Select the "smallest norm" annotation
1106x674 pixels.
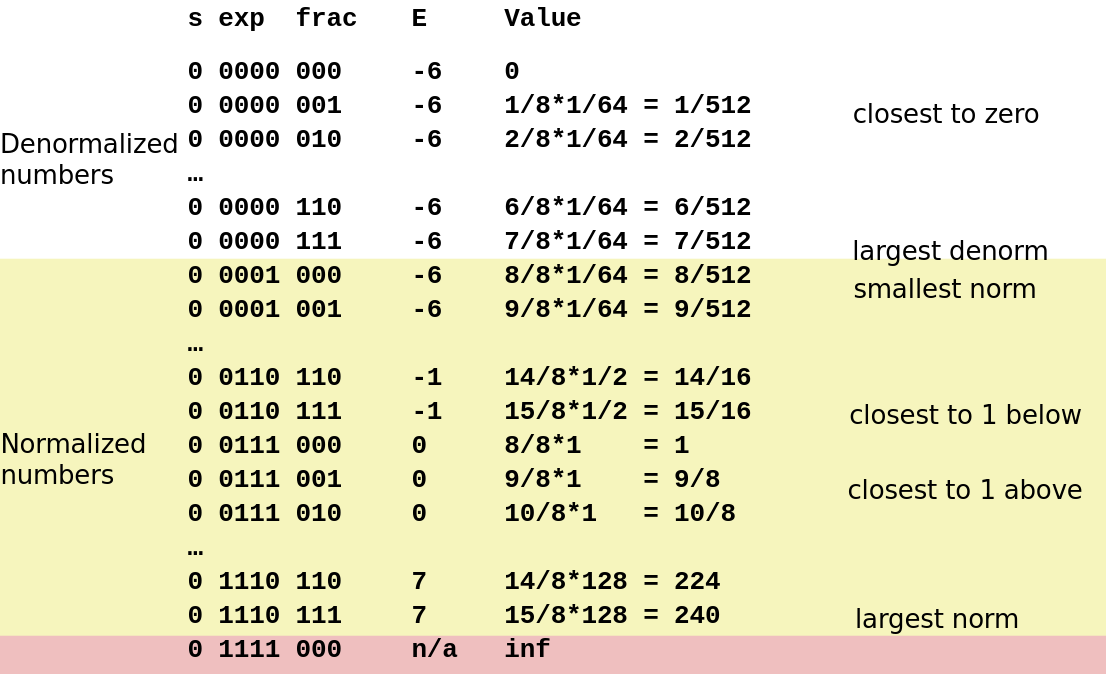944,289
